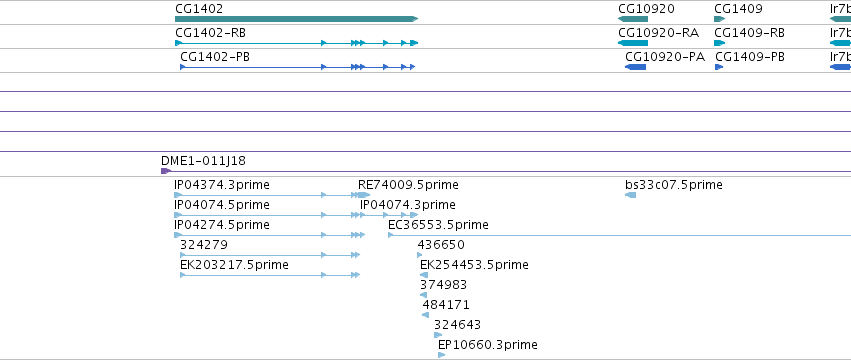Select the CG1402-PB protein track
851x360 pixels.
click(297, 67)
